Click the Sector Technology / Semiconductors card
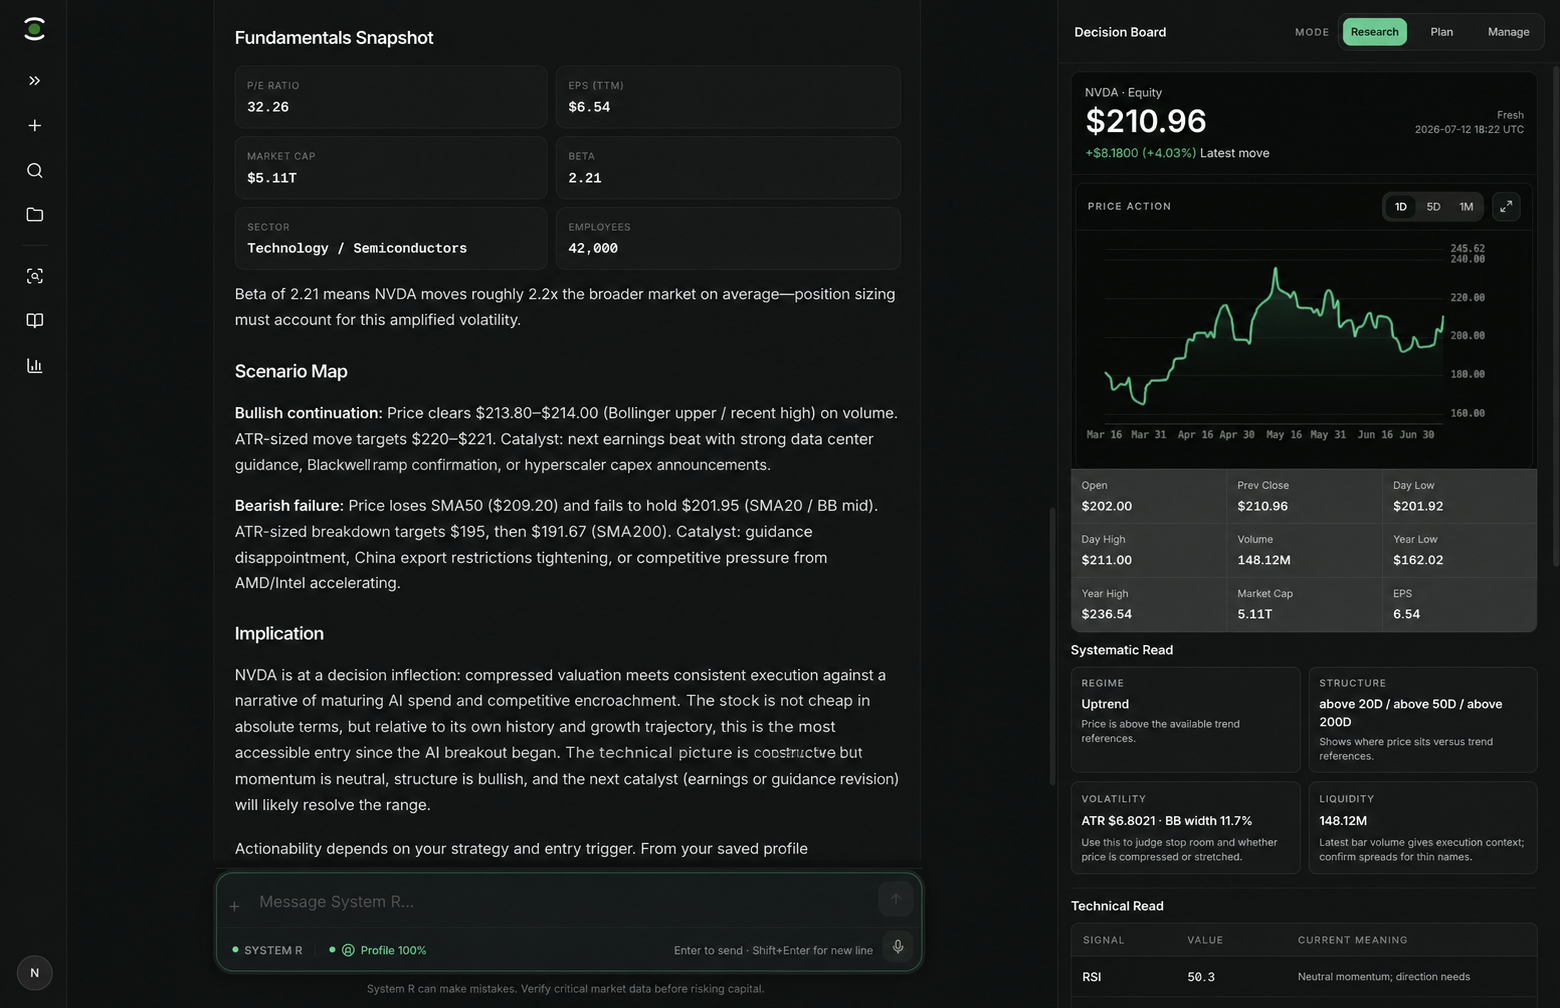The image size is (1560, 1008). click(x=391, y=239)
